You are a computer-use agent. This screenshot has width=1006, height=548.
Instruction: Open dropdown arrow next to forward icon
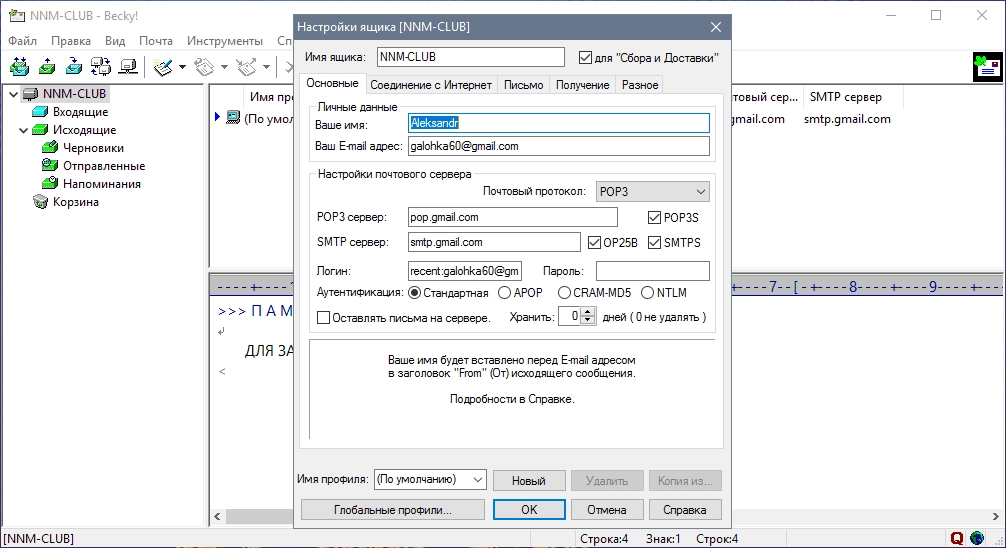pos(266,67)
